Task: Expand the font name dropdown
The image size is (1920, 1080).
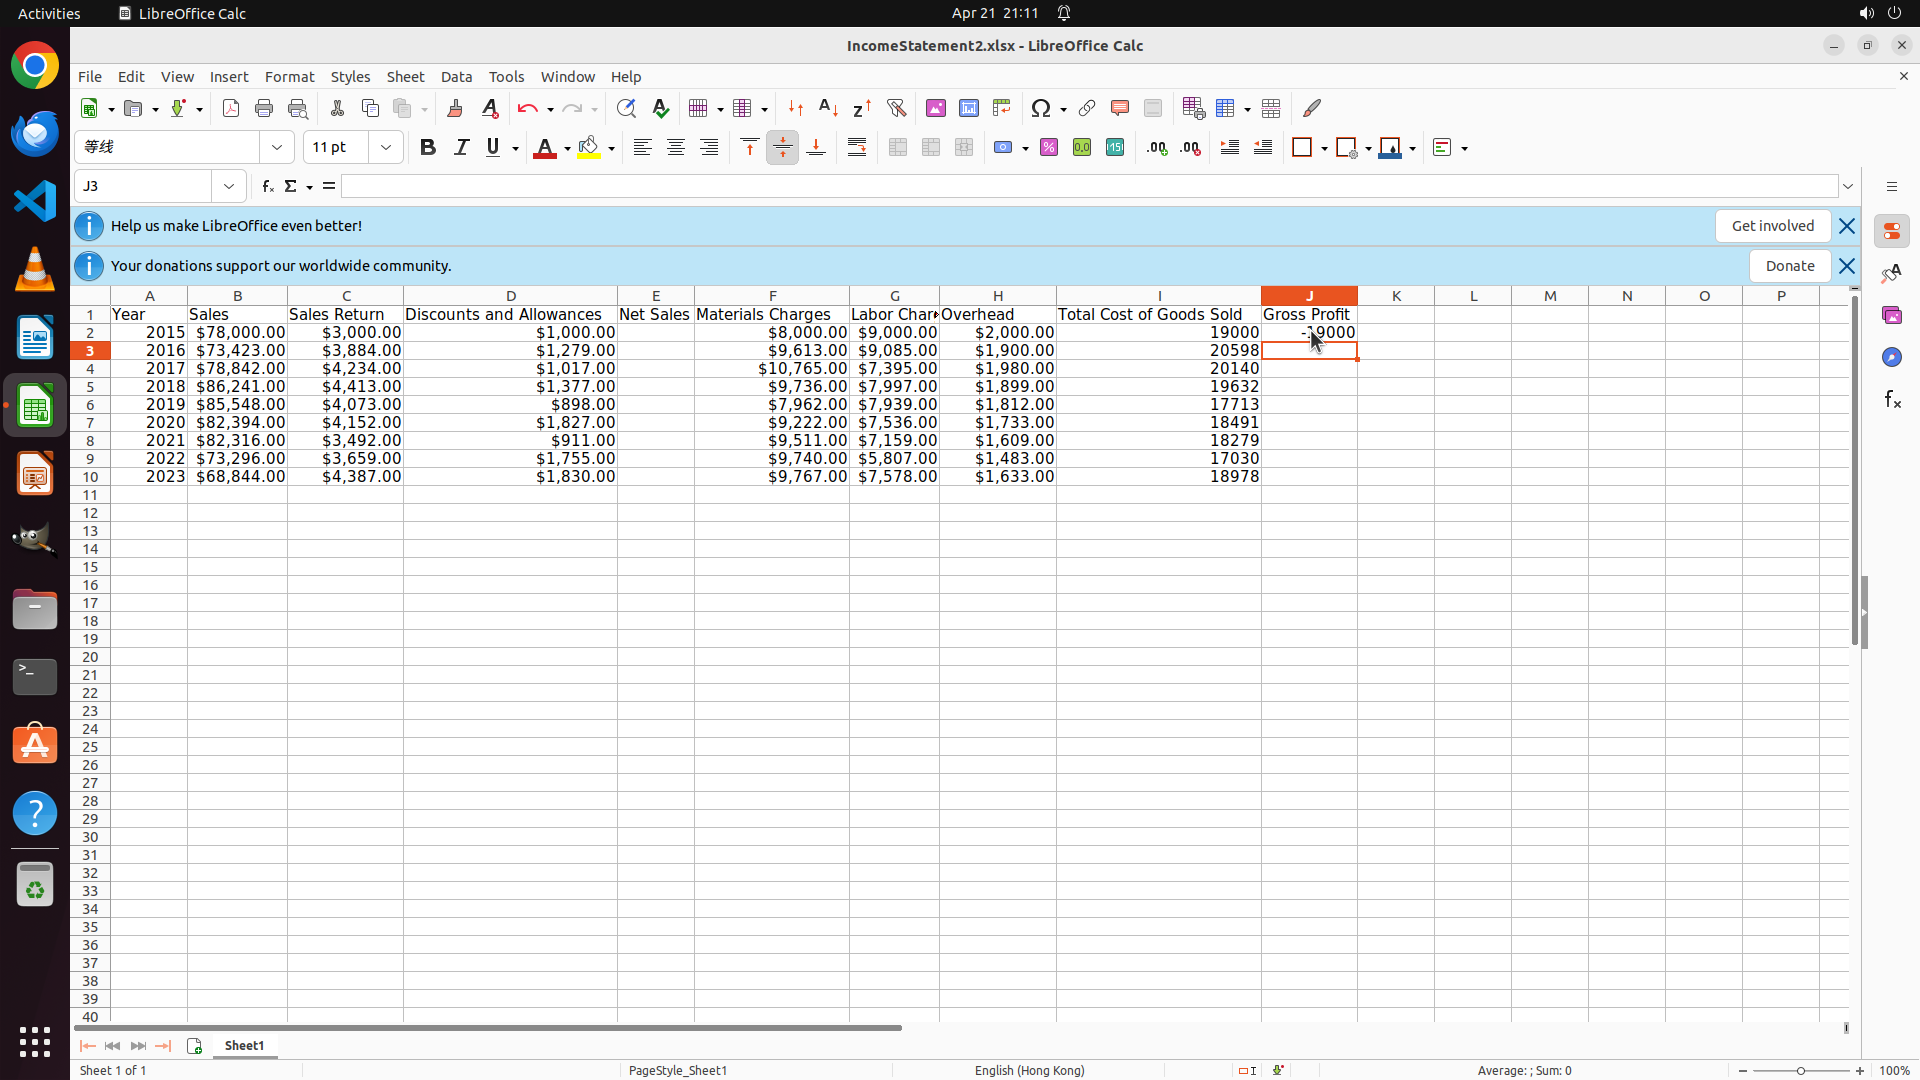Action: pyautogui.click(x=277, y=147)
